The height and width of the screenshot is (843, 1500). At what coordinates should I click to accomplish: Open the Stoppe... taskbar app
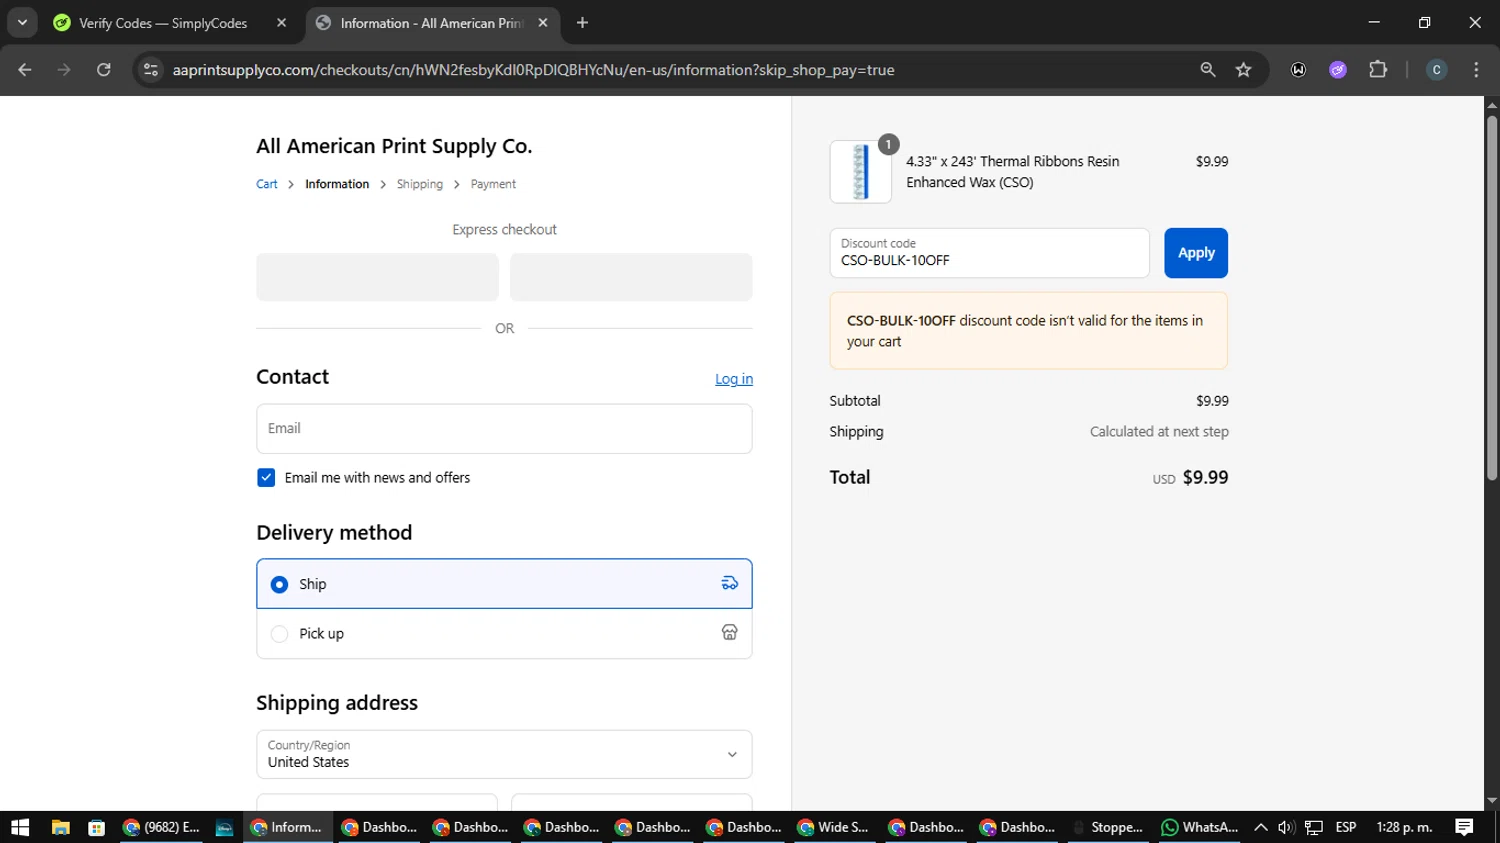(x=1107, y=827)
